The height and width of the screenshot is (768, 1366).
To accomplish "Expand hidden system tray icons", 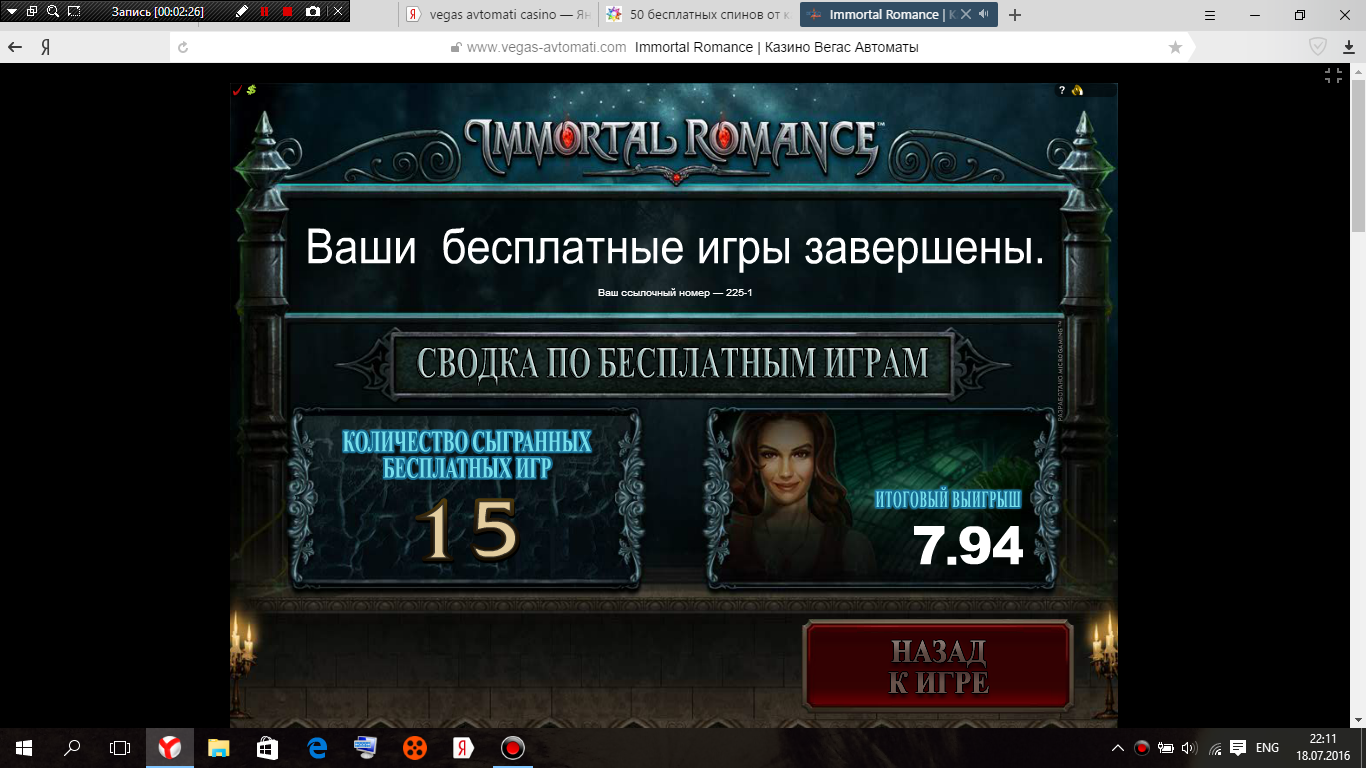I will point(1118,747).
